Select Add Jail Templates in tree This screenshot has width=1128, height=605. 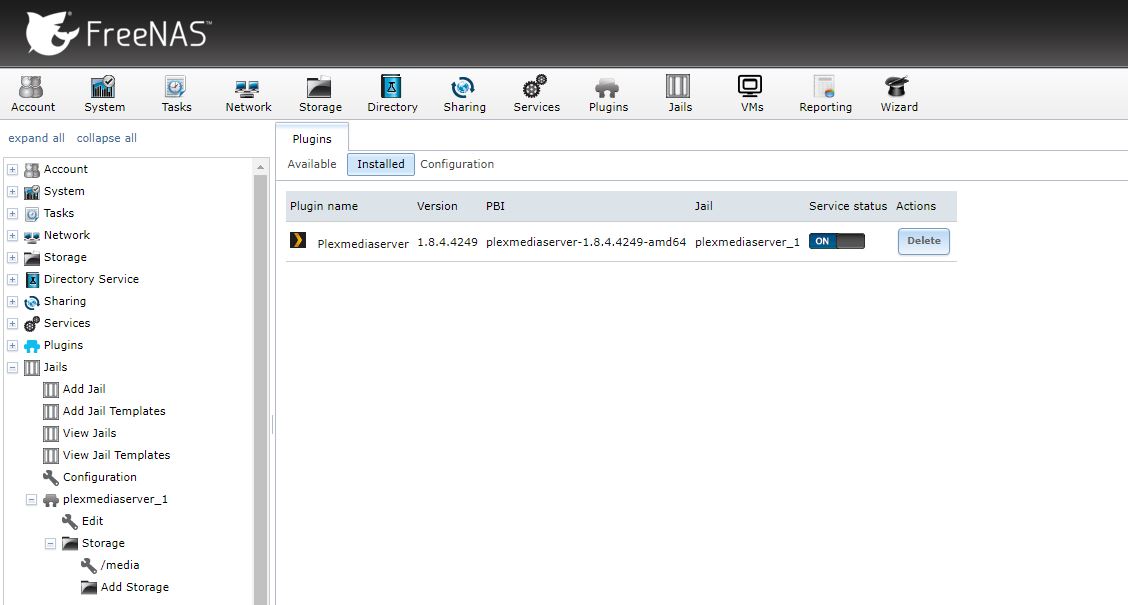(x=114, y=411)
